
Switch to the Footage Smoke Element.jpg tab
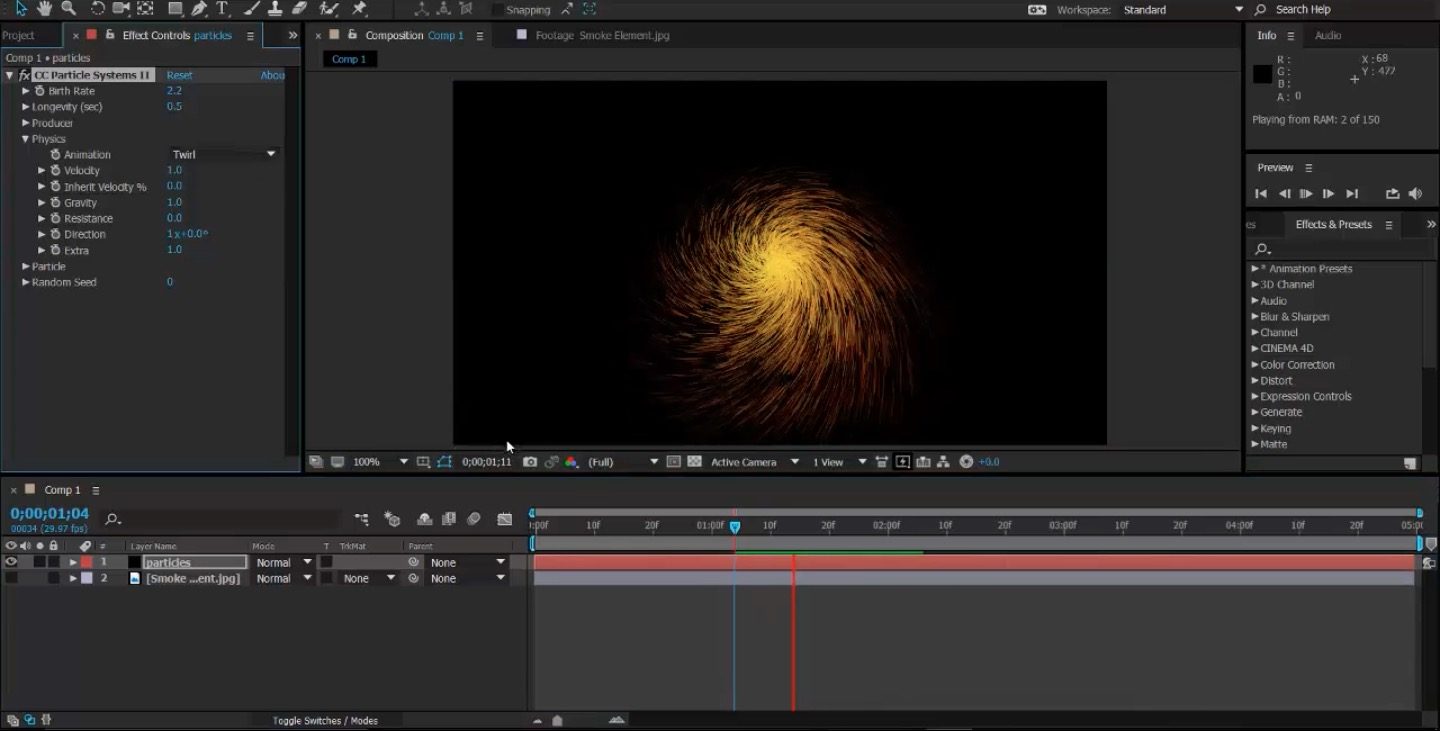(x=603, y=35)
